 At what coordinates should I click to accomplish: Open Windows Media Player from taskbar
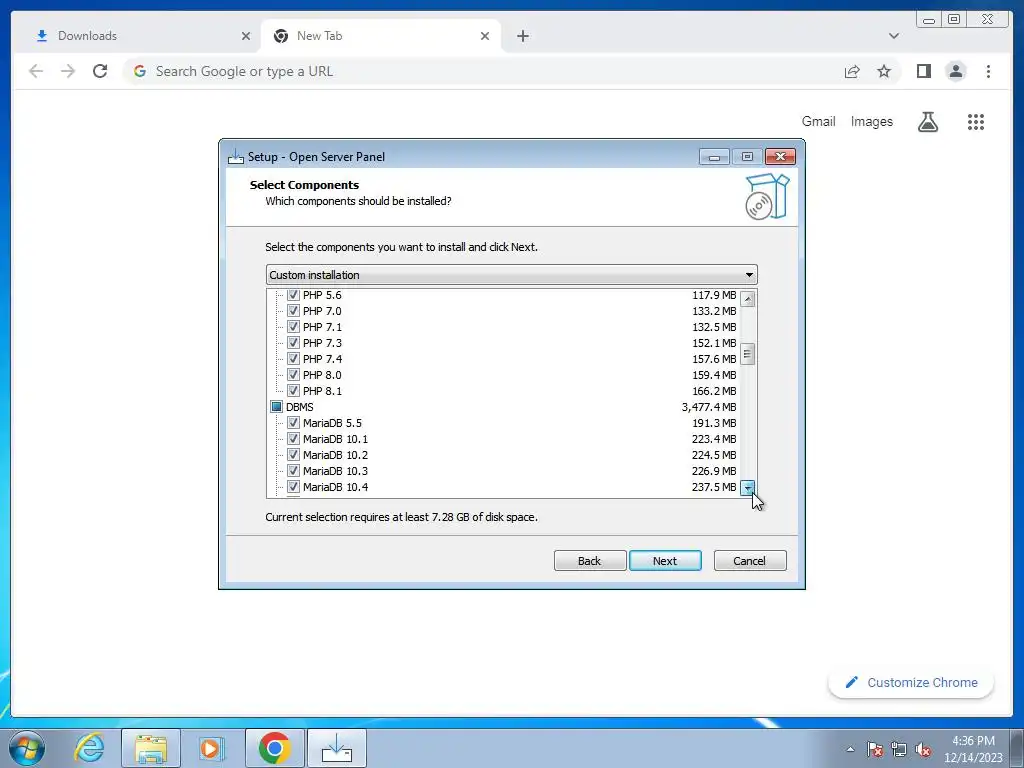(x=211, y=748)
